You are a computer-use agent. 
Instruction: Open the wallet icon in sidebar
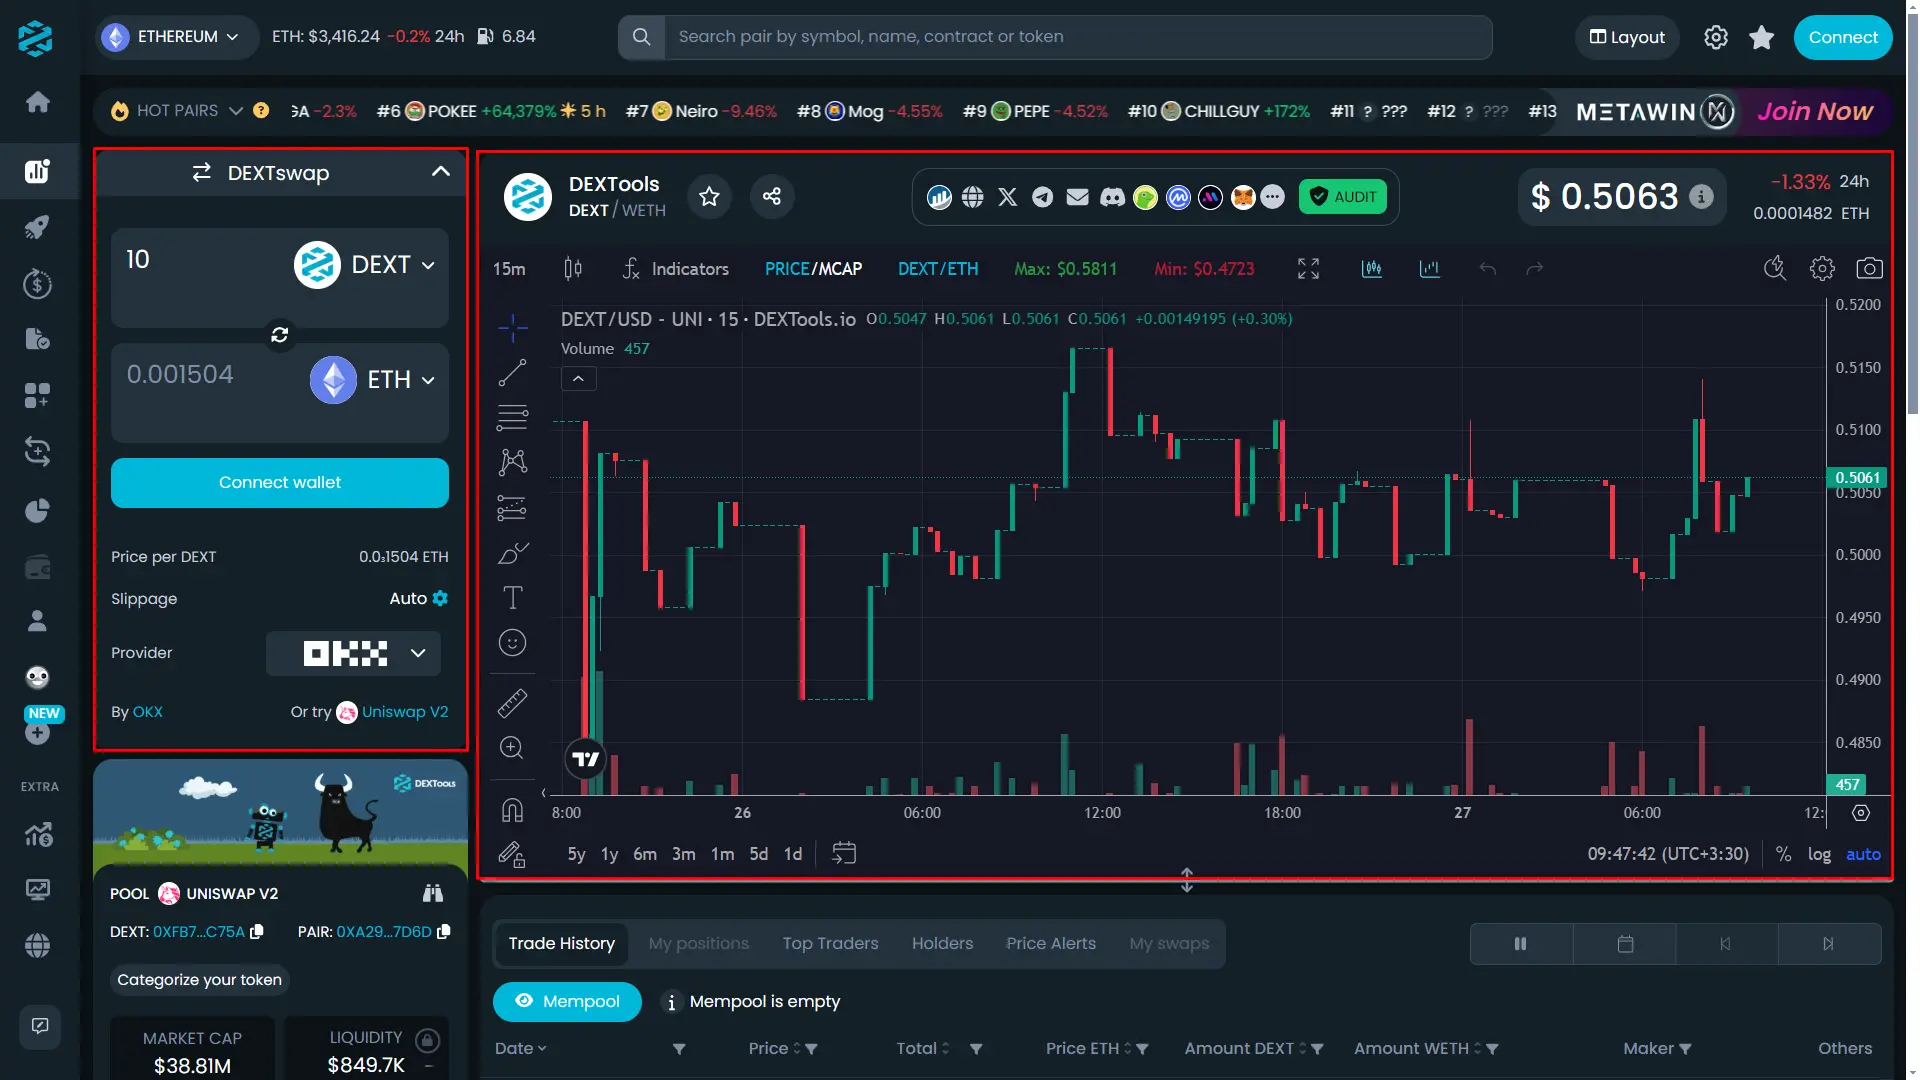click(38, 568)
